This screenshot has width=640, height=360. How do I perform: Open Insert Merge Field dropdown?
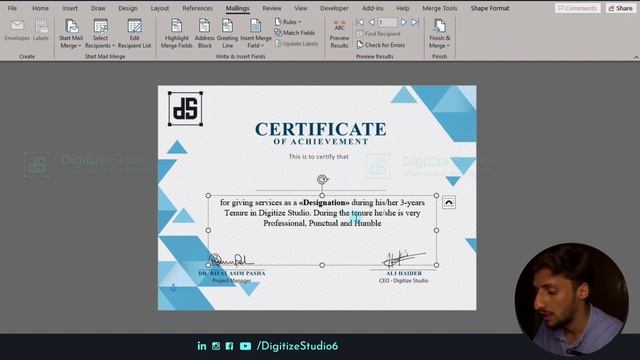[256, 34]
